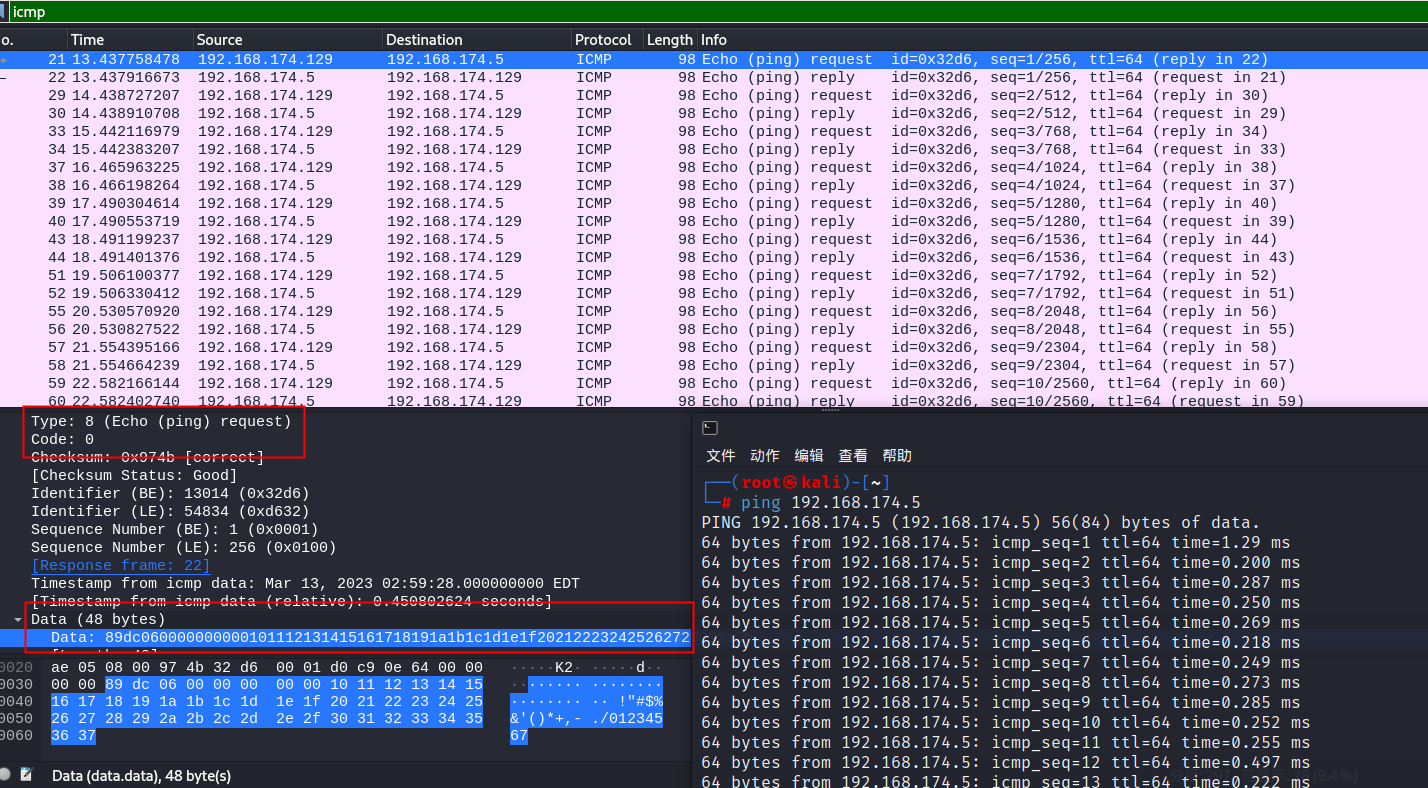Viewport: 1428px width, 788px height.
Task: Select packet number 43 row
Action: pyautogui.click(x=714, y=240)
